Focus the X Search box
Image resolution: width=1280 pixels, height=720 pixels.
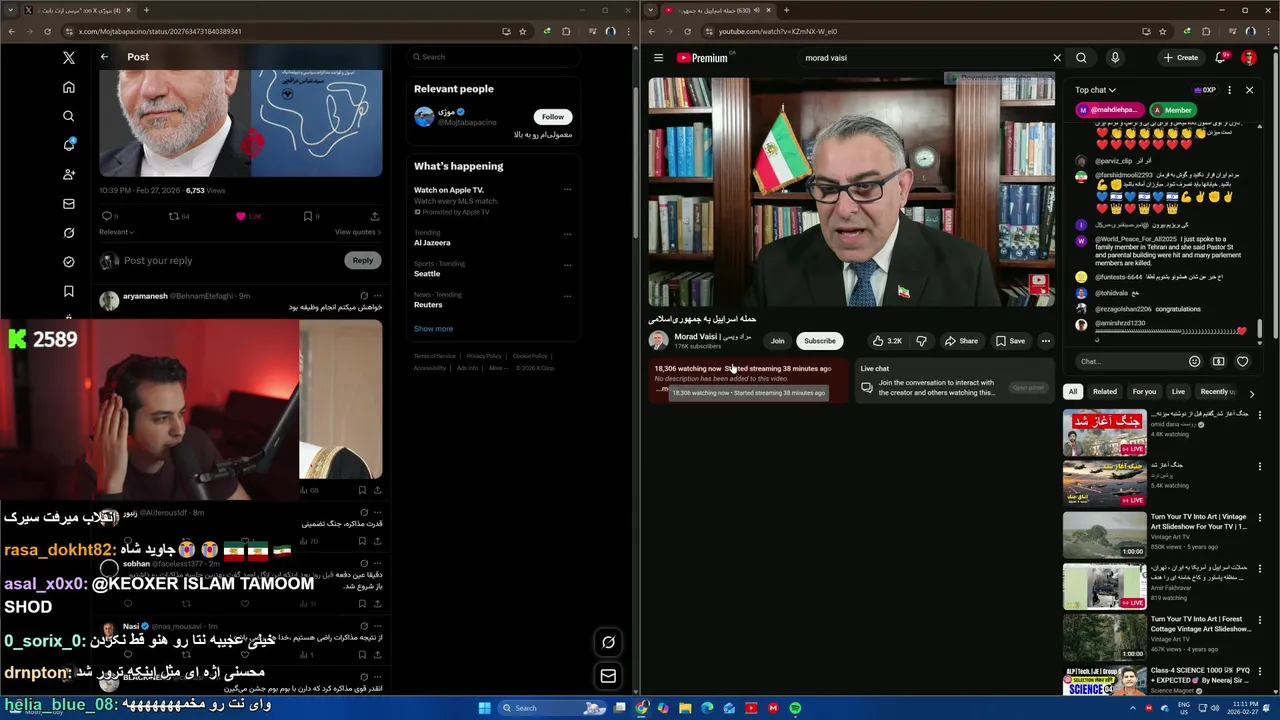point(494,57)
